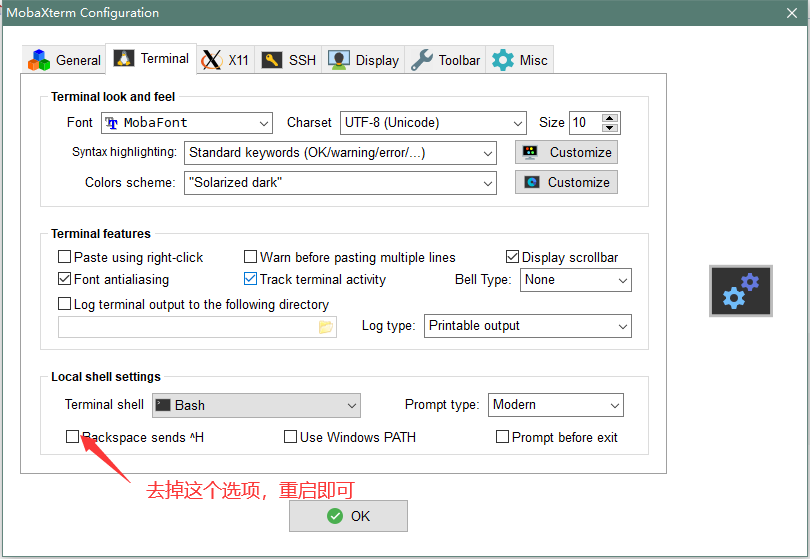810x559 pixels.
Task: Click the penguin Terminal icon
Action: (124, 58)
